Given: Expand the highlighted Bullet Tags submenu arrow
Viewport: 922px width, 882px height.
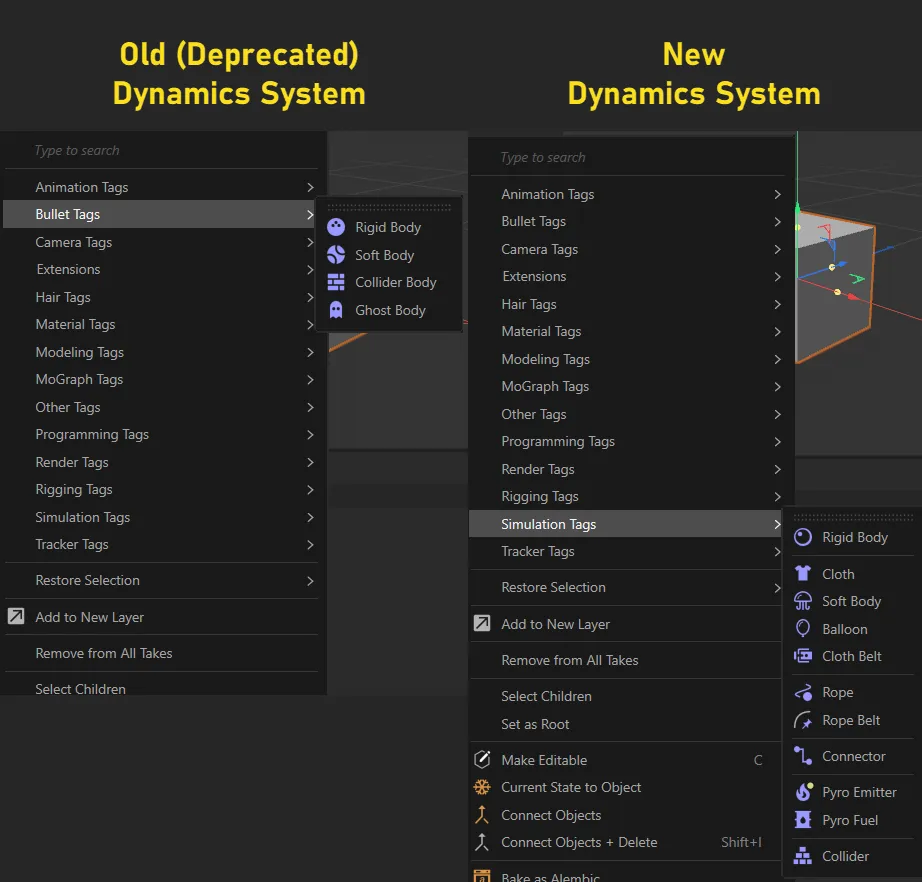Looking at the screenshot, I should pos(310,214).
